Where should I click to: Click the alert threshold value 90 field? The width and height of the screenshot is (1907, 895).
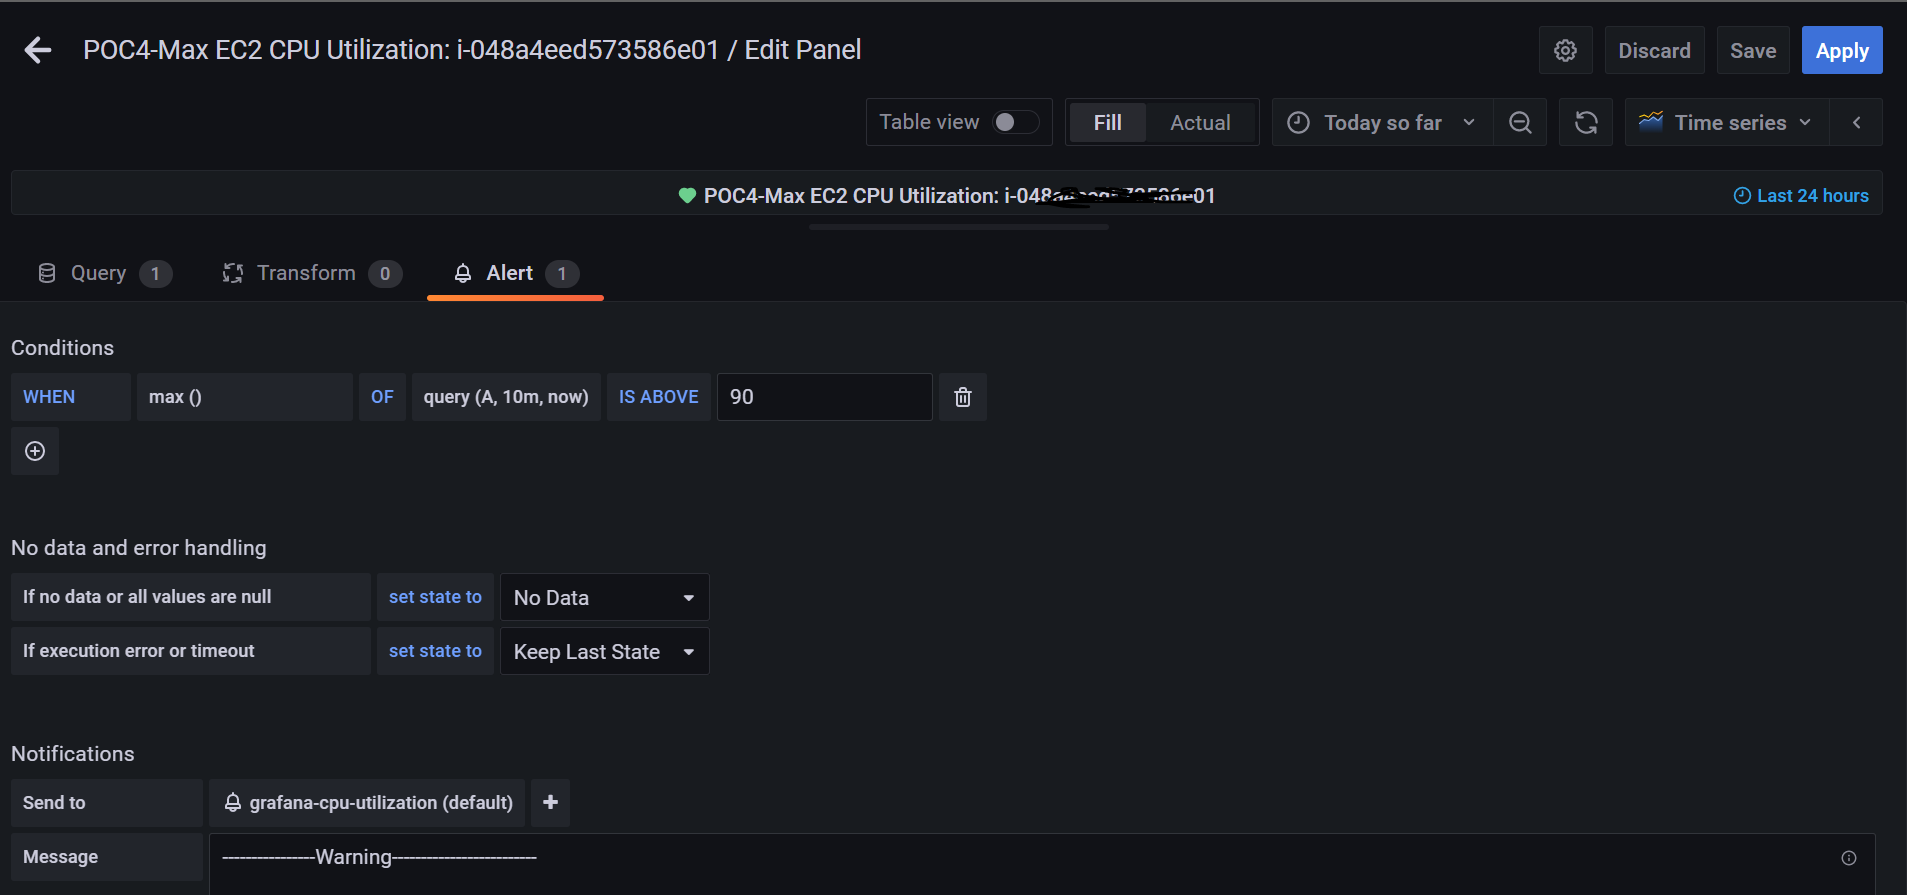[x=823, y=396]
